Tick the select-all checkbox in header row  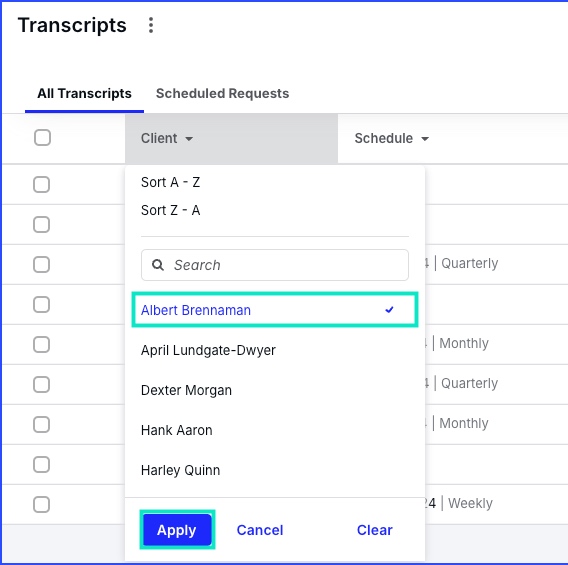pos(42,138)
